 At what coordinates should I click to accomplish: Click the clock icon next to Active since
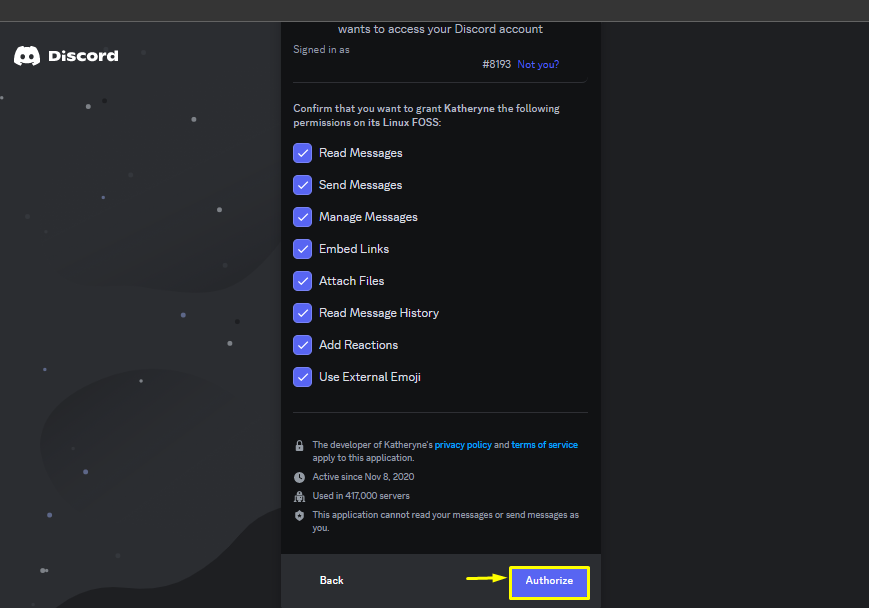click(x=299, y=477)
